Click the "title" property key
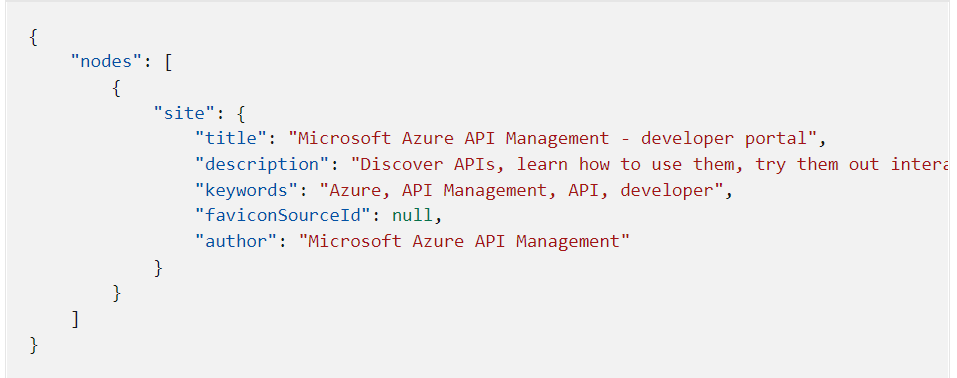957x378 pixels. point(231,139)
